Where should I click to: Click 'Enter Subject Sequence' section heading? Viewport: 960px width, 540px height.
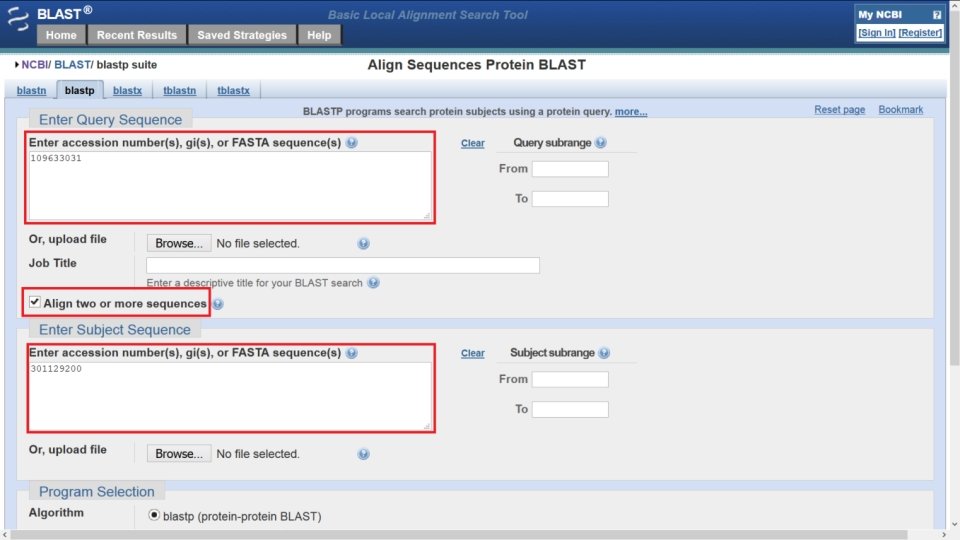point(114,330)
